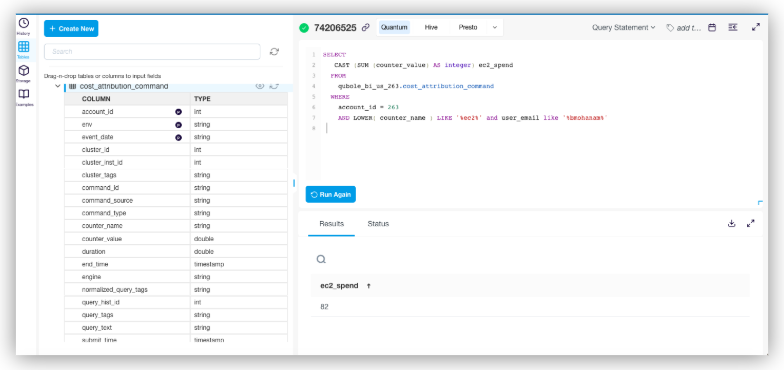Refresh the table list next to Search
Image resolution: width=784 pixels, height=370 pixels.
pos(274,52)
